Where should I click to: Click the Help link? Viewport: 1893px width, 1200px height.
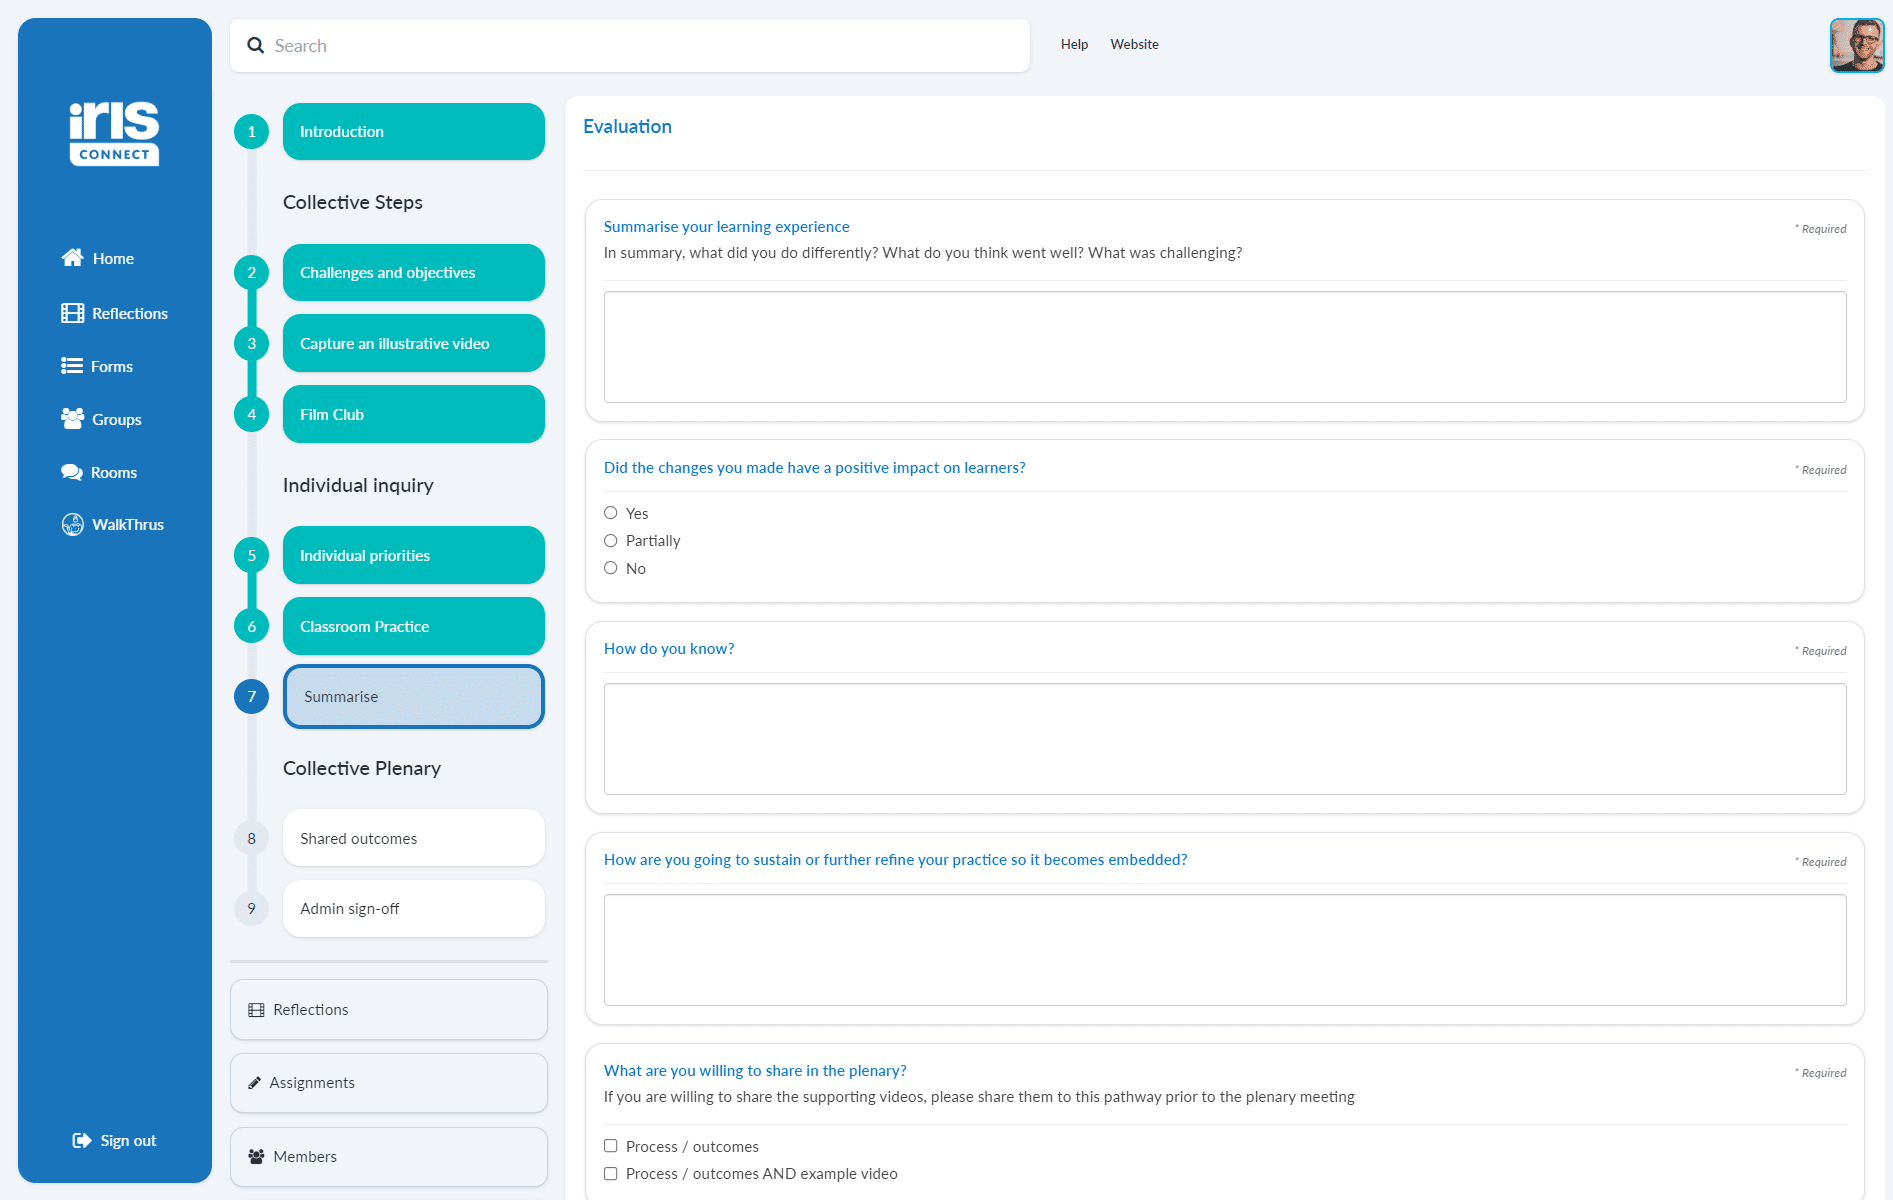(1074, 44)
